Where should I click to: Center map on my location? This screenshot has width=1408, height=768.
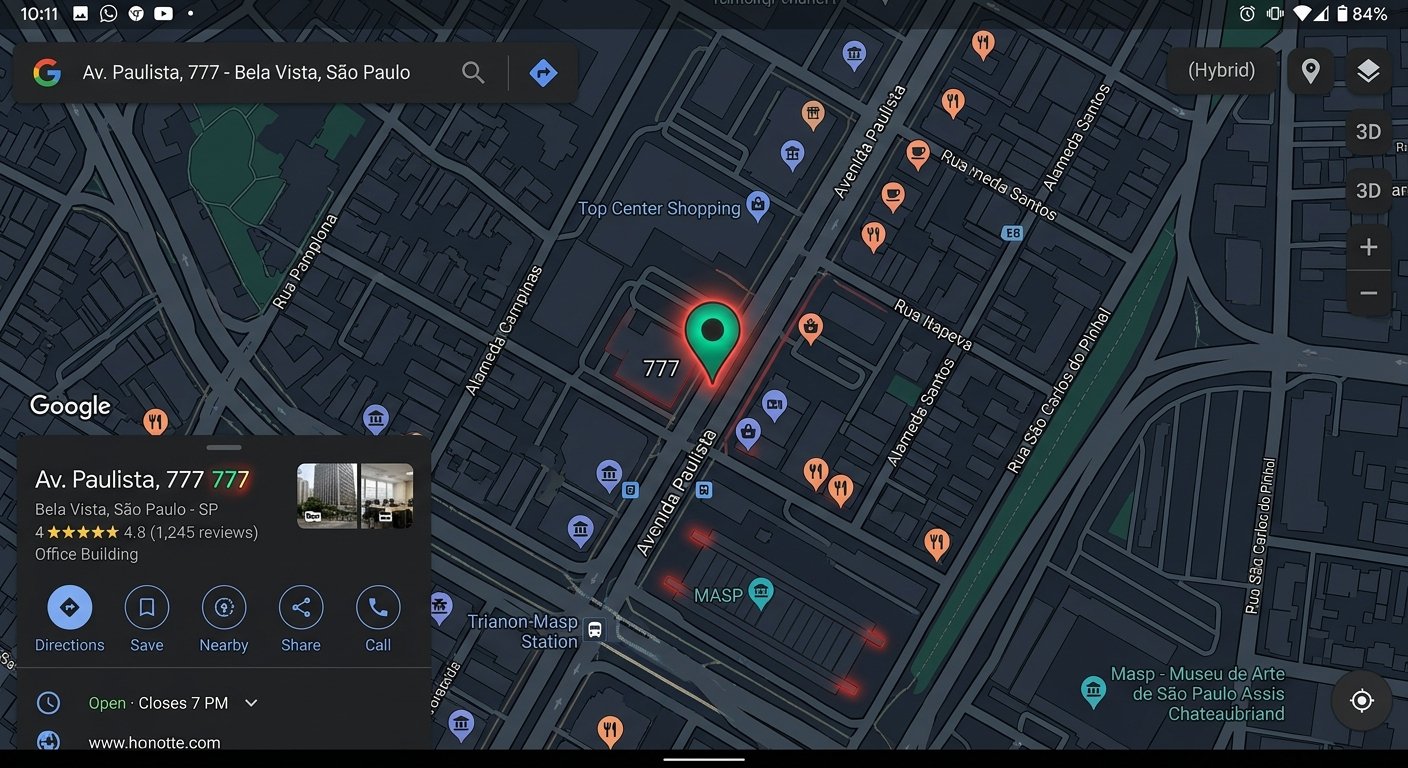coord(1362,701)
